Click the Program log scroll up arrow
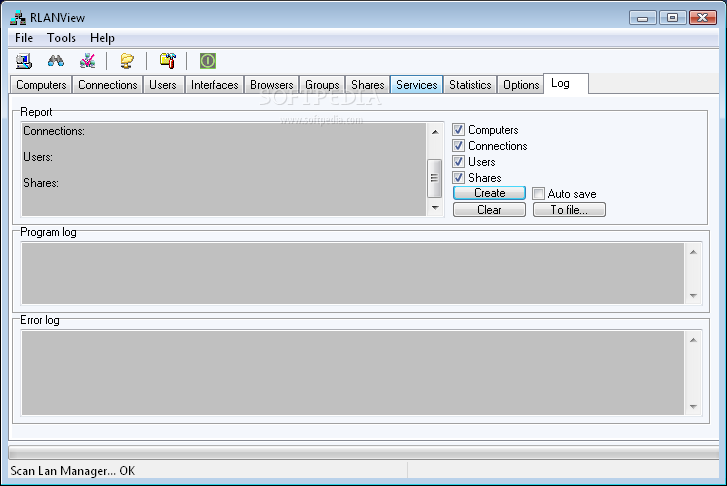Screen dimensions: 727x486 pos(694,252)
